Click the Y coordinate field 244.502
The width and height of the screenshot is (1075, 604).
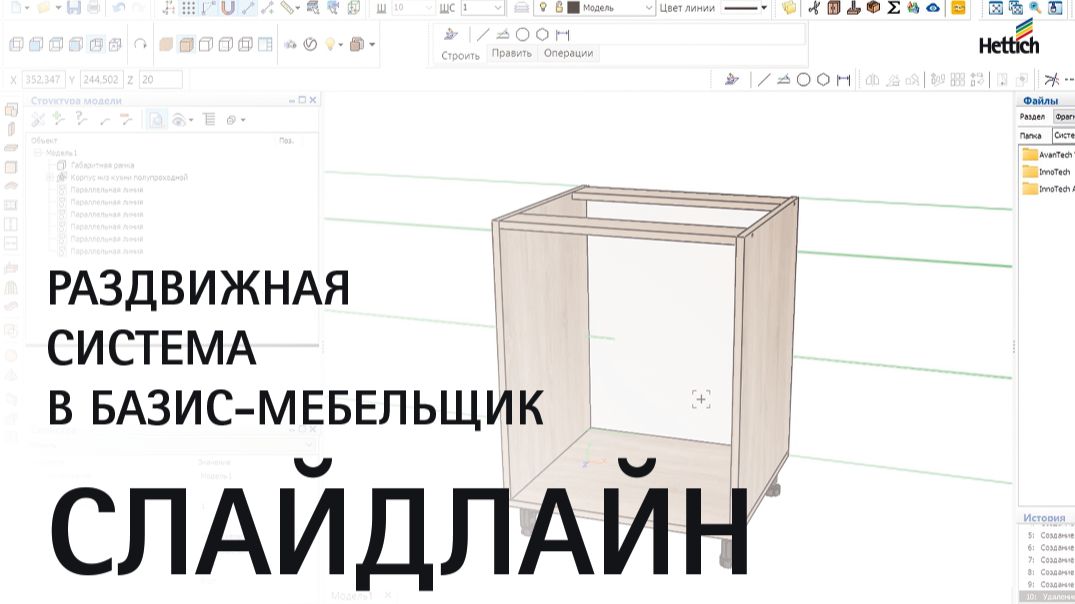point(101,80)
